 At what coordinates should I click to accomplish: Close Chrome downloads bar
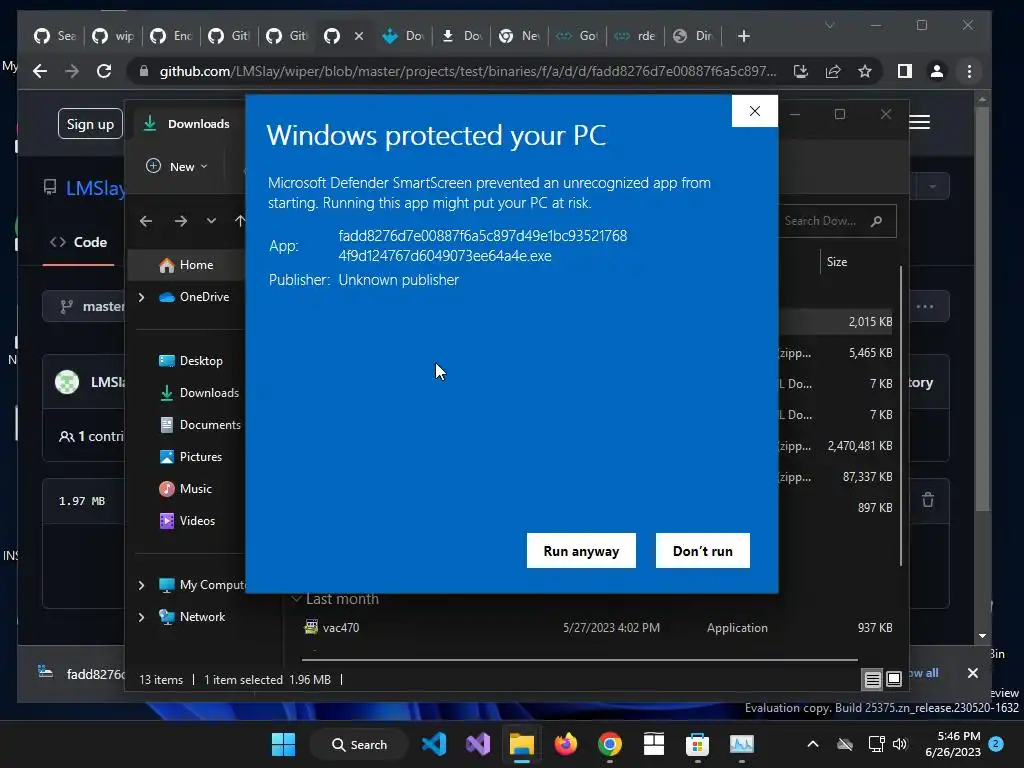click(x=973, y=673)
